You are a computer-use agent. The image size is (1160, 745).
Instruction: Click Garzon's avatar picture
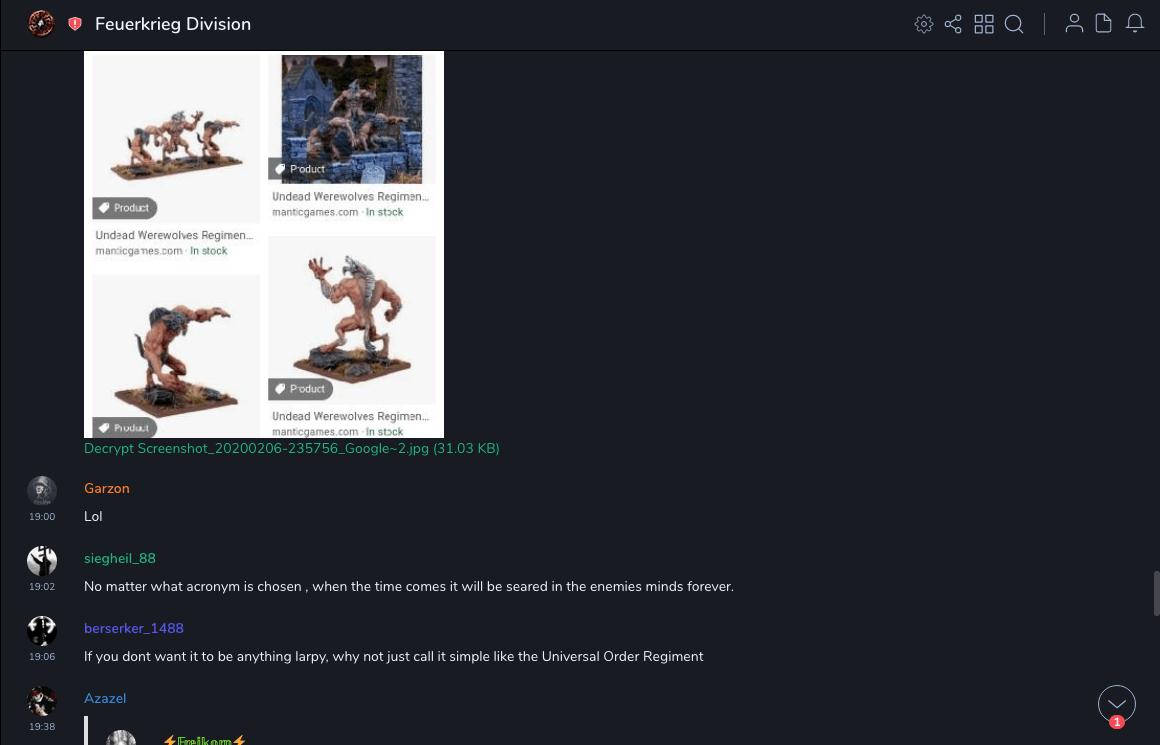point(41,491)
